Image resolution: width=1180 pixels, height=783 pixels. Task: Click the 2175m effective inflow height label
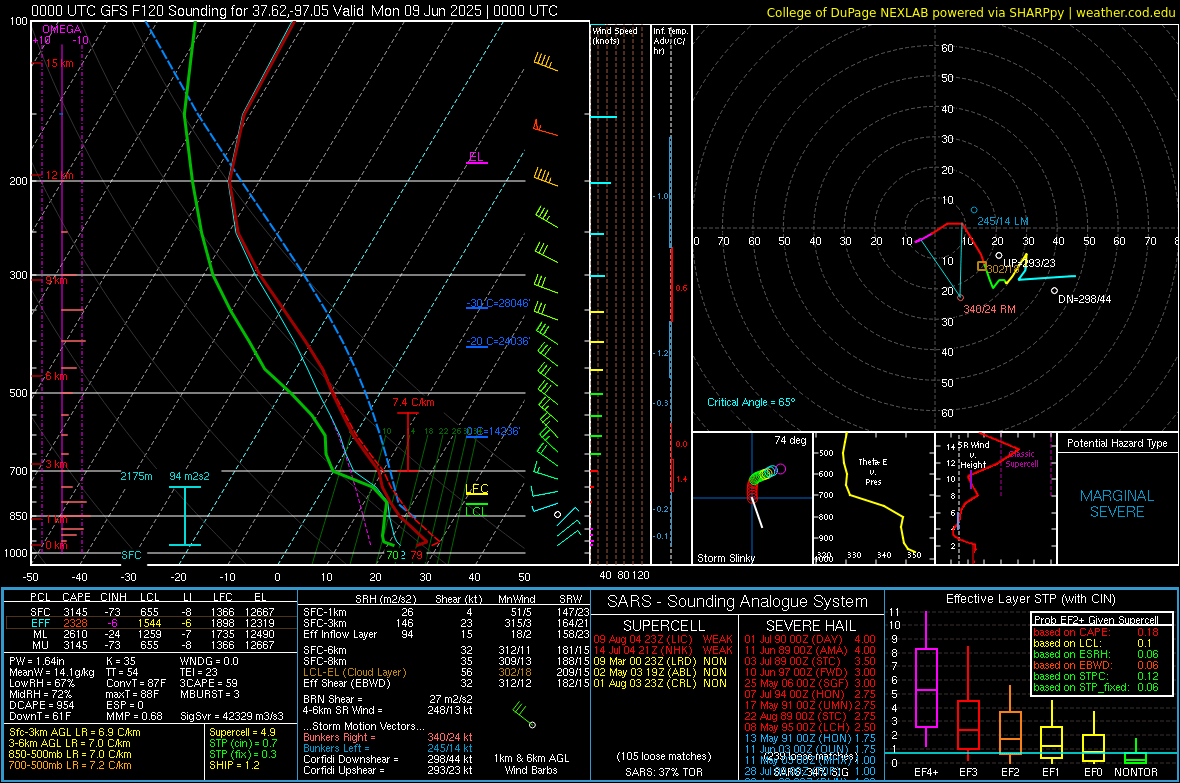tap(136, 477)
